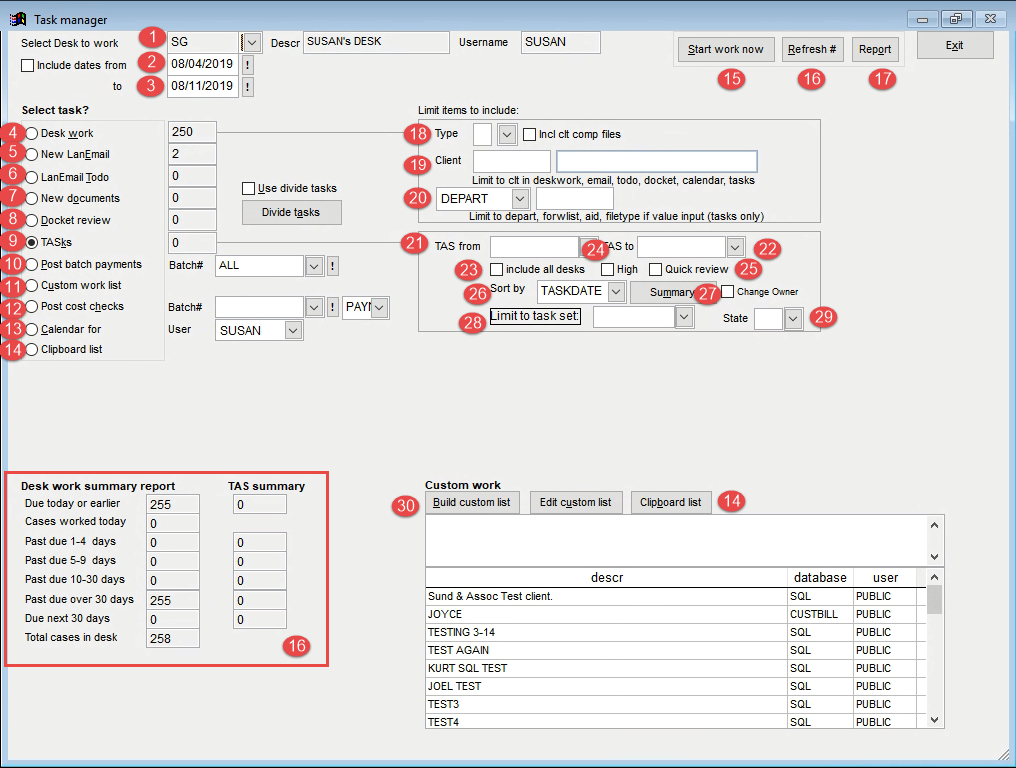Click the Summary button

coord(671,292)
